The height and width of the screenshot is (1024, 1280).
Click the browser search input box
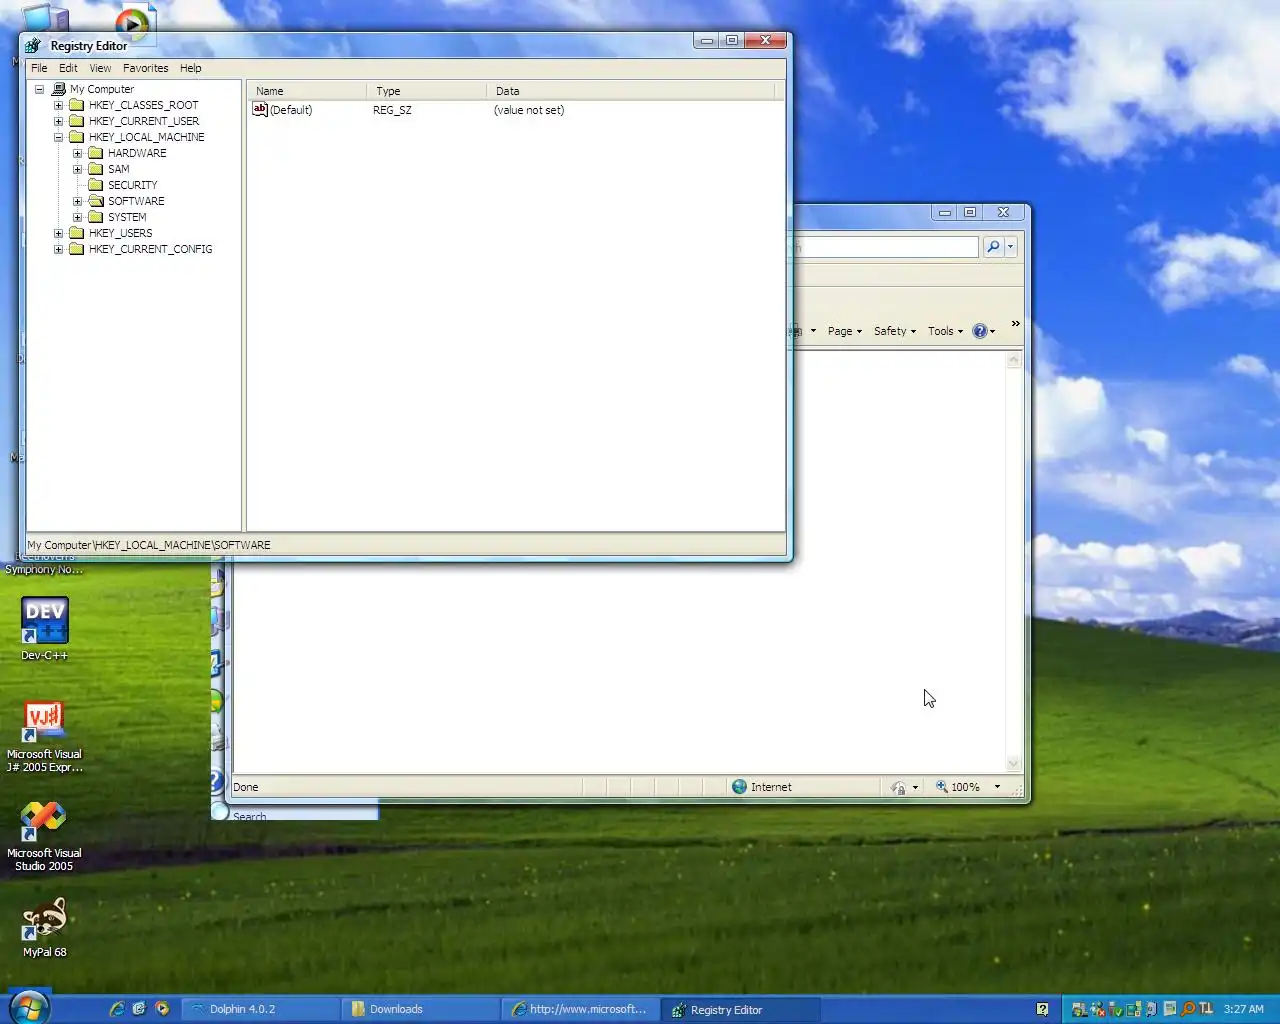(885, 247)
